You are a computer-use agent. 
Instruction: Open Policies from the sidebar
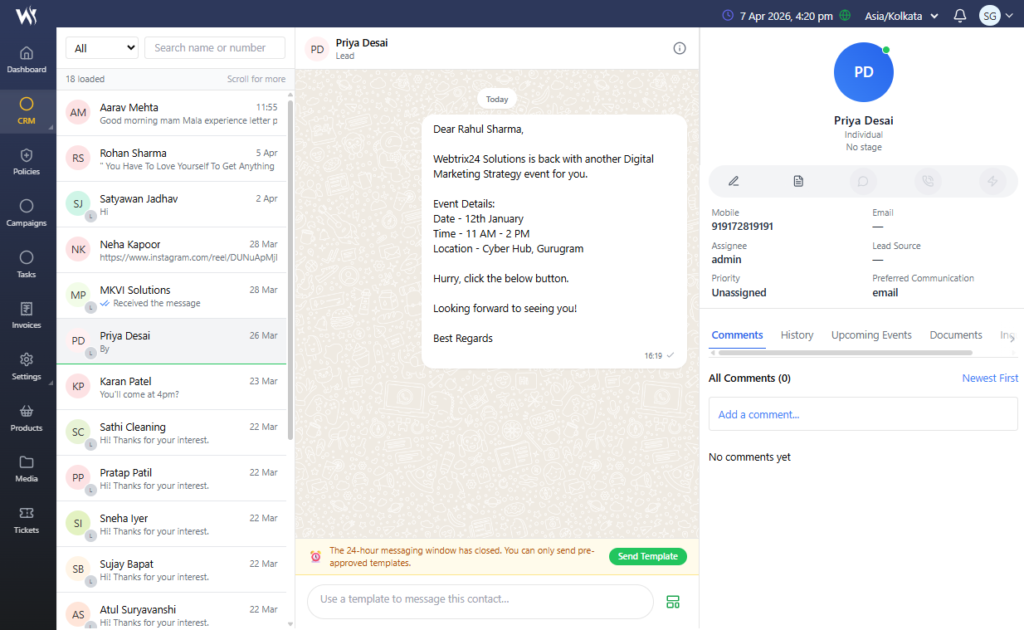click(27, 161)
